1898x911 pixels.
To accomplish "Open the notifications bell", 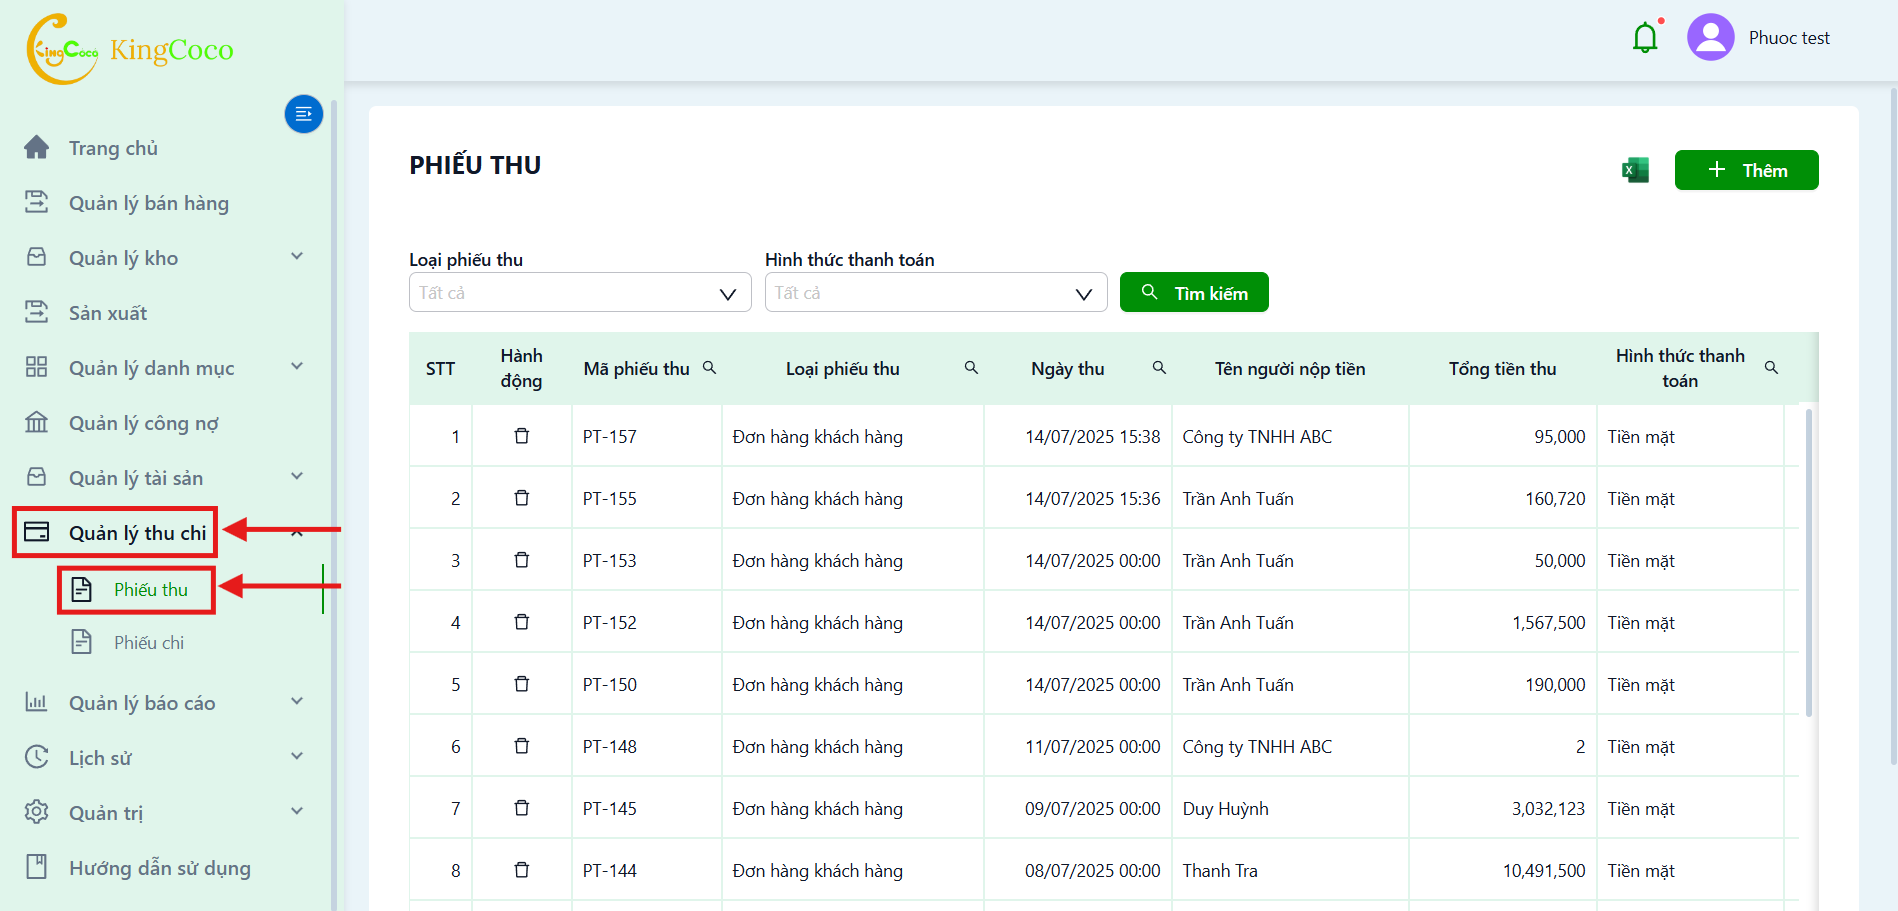I will pyautogui.click(x=1645, y=38).
